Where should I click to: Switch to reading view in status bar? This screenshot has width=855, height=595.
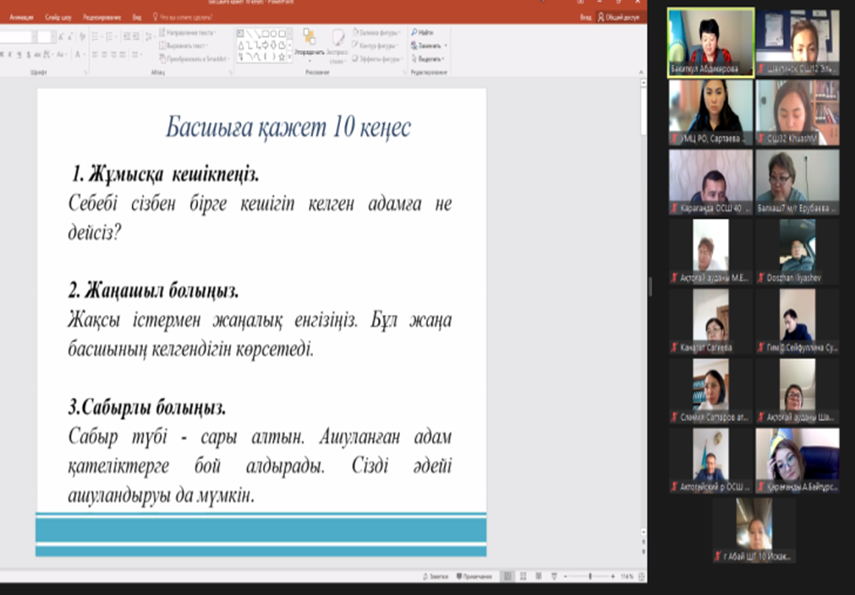click(537, 577)
